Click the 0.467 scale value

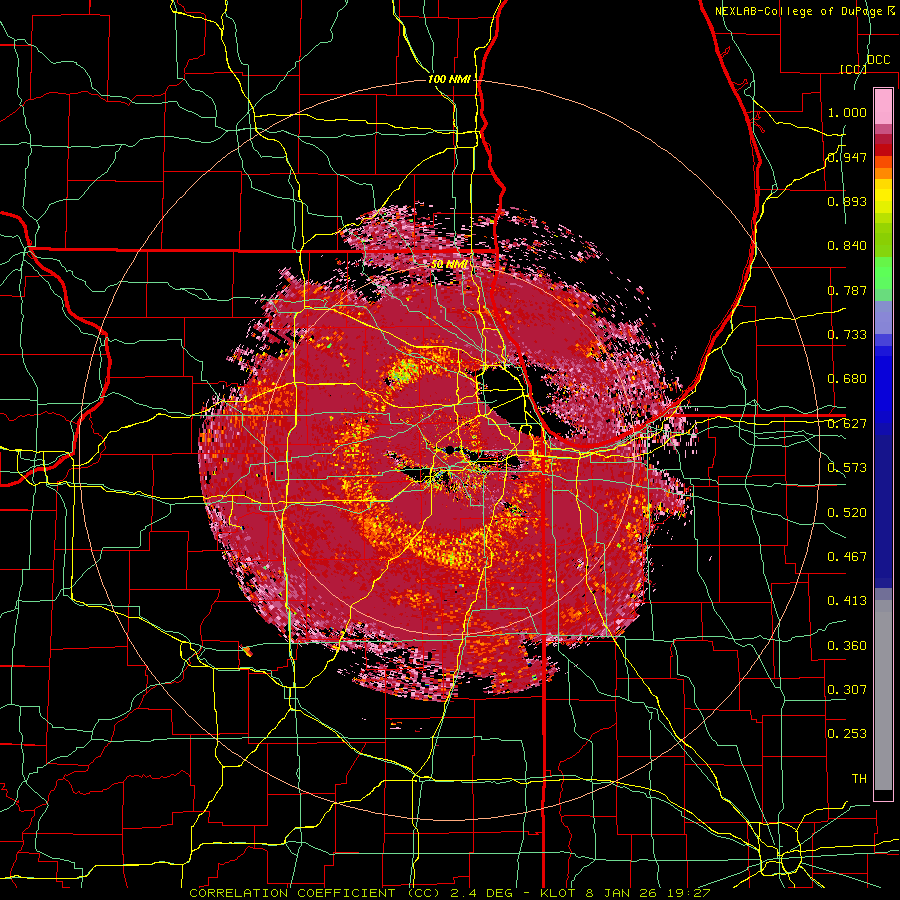(847, 557)
